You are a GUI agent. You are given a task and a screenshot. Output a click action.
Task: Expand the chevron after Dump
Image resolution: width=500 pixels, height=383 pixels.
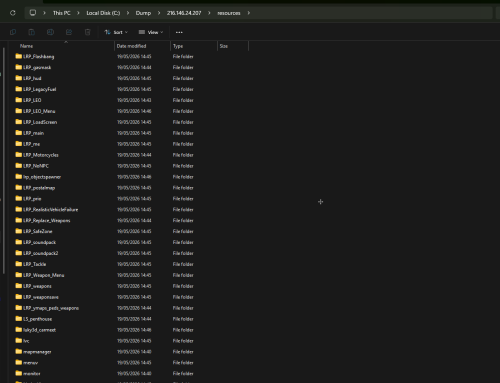point(159,13)
